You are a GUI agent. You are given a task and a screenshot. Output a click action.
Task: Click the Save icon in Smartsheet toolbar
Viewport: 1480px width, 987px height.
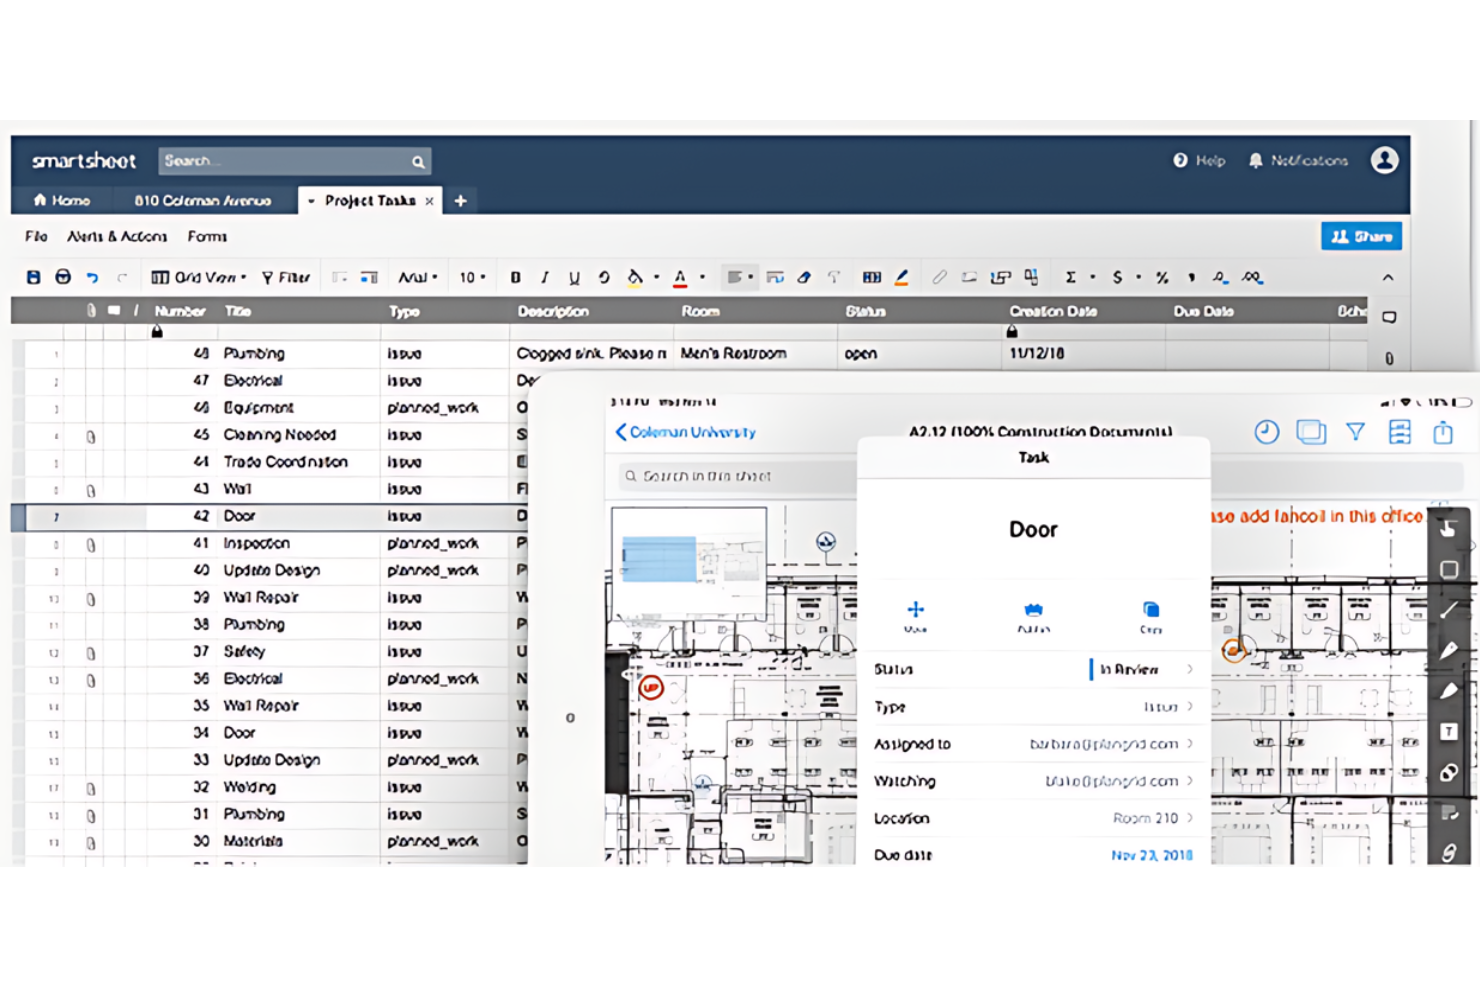point(33,277)
